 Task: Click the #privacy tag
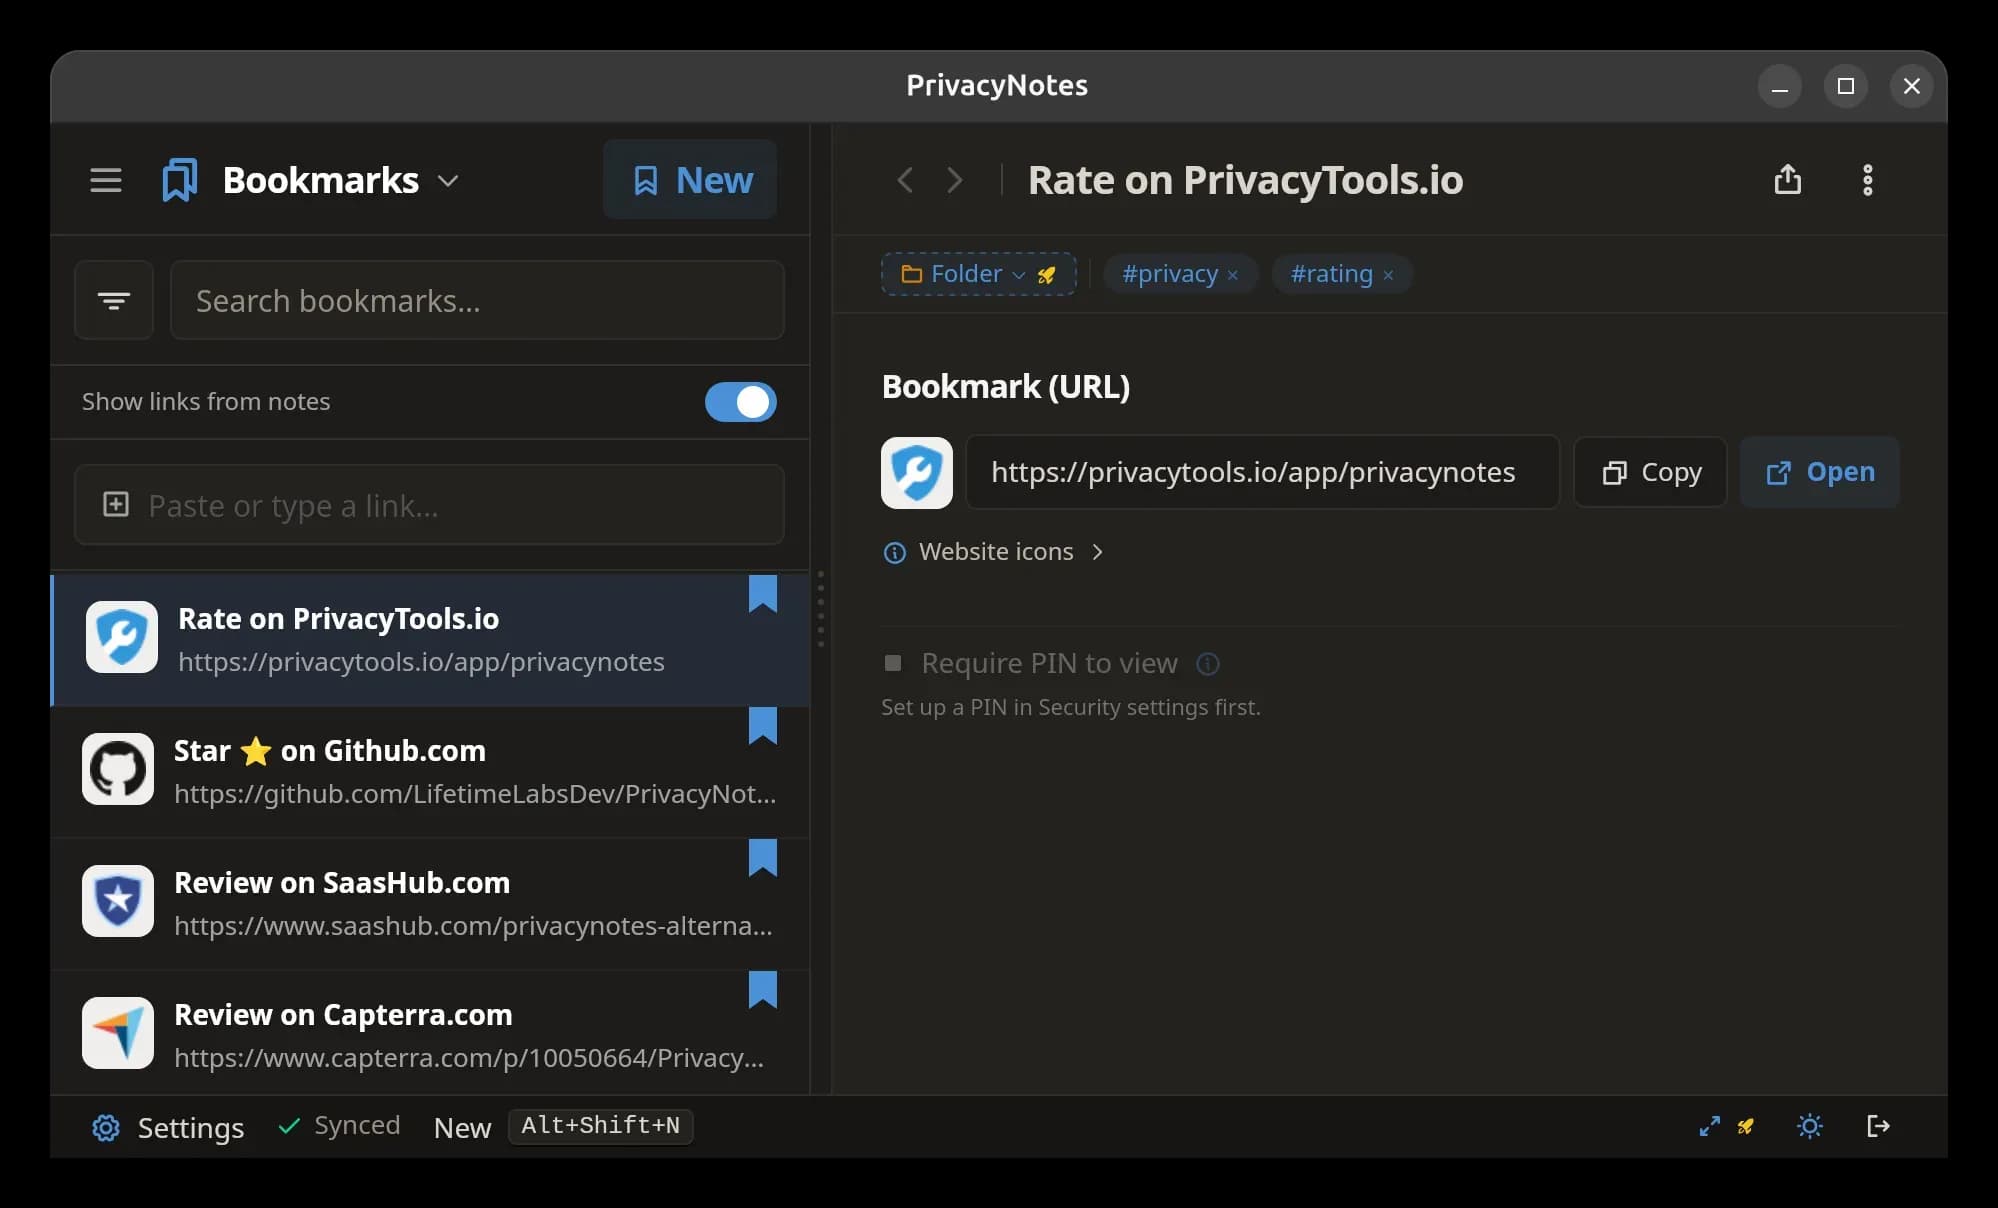point(1169,274)
